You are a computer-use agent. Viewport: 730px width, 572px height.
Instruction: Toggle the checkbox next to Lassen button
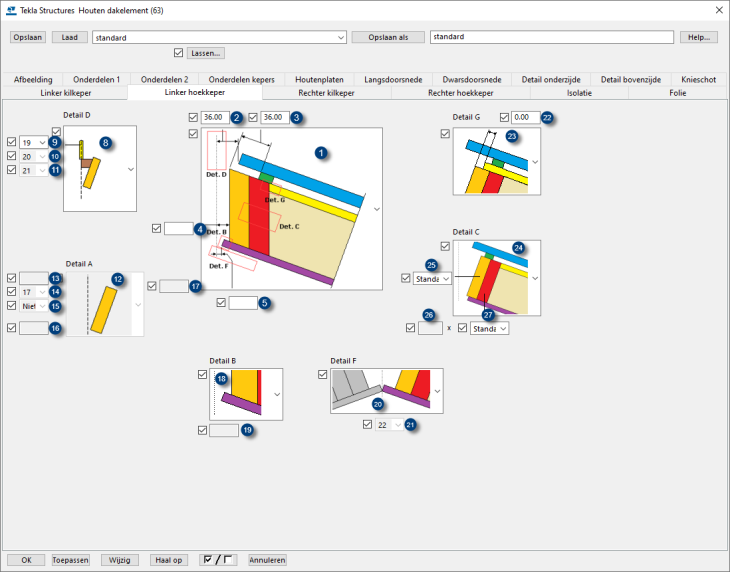click(x=178, y=53)
